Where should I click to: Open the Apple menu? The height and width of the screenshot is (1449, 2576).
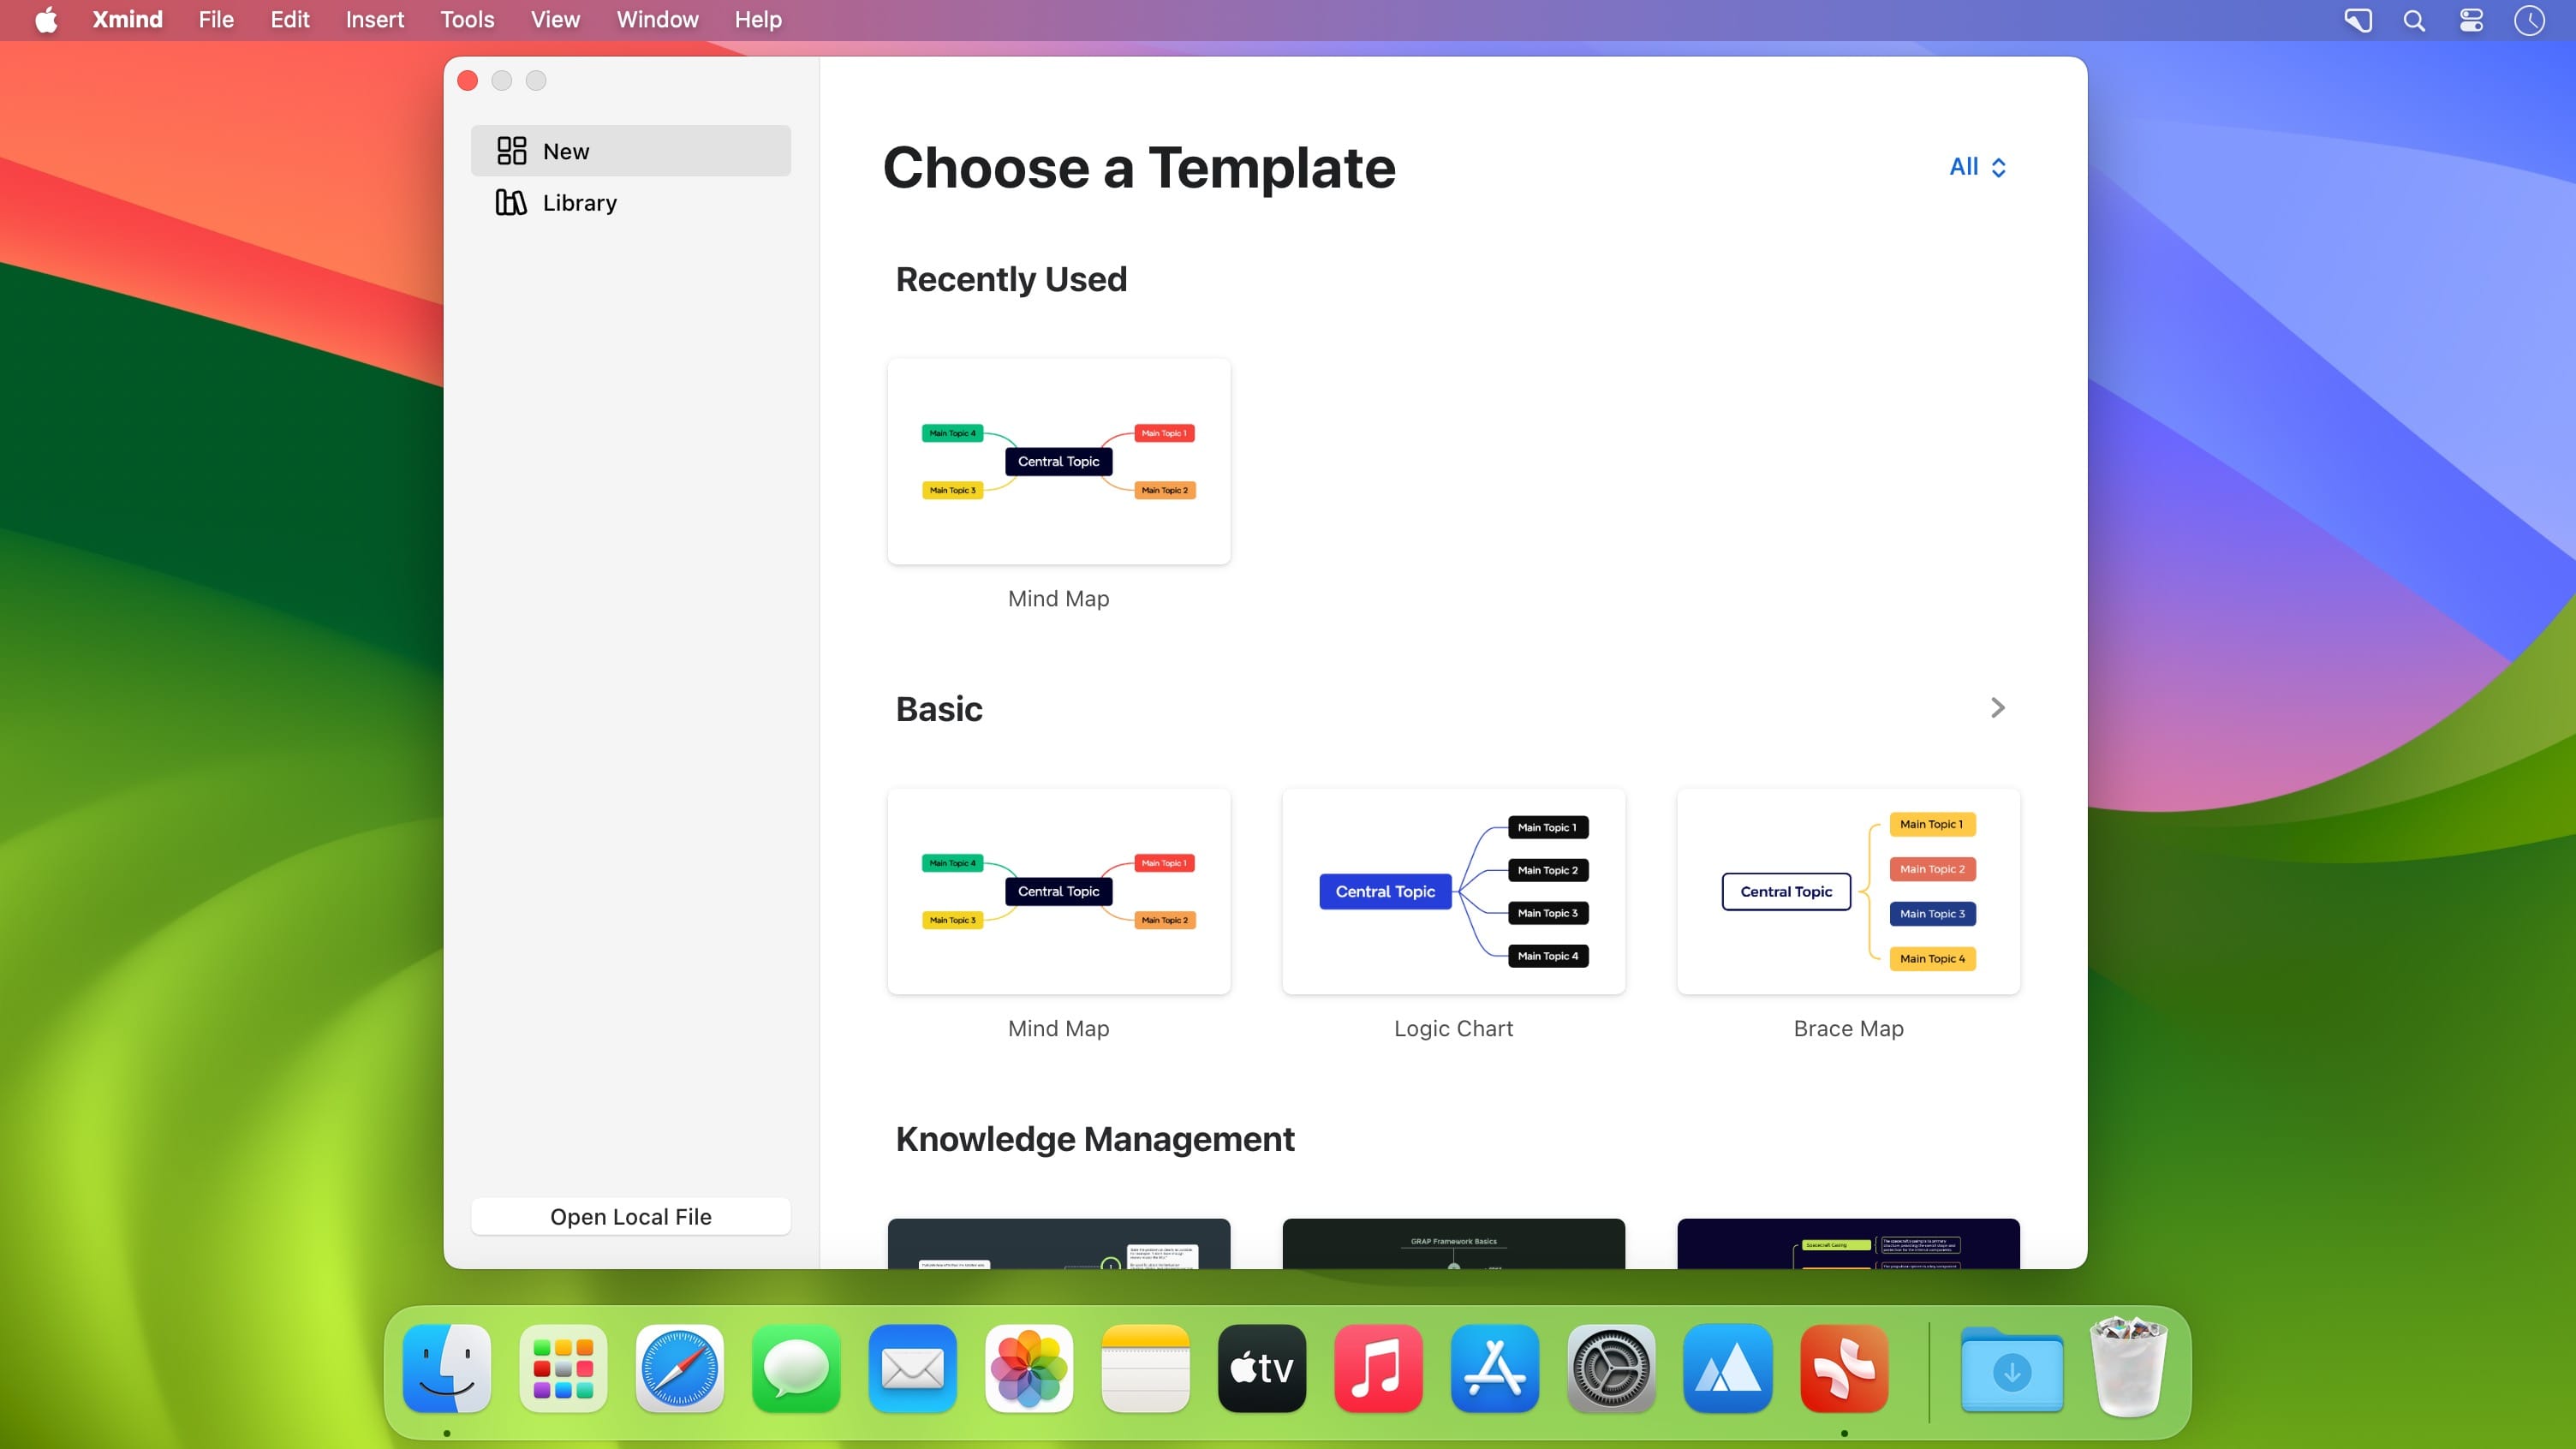(46, 20)
